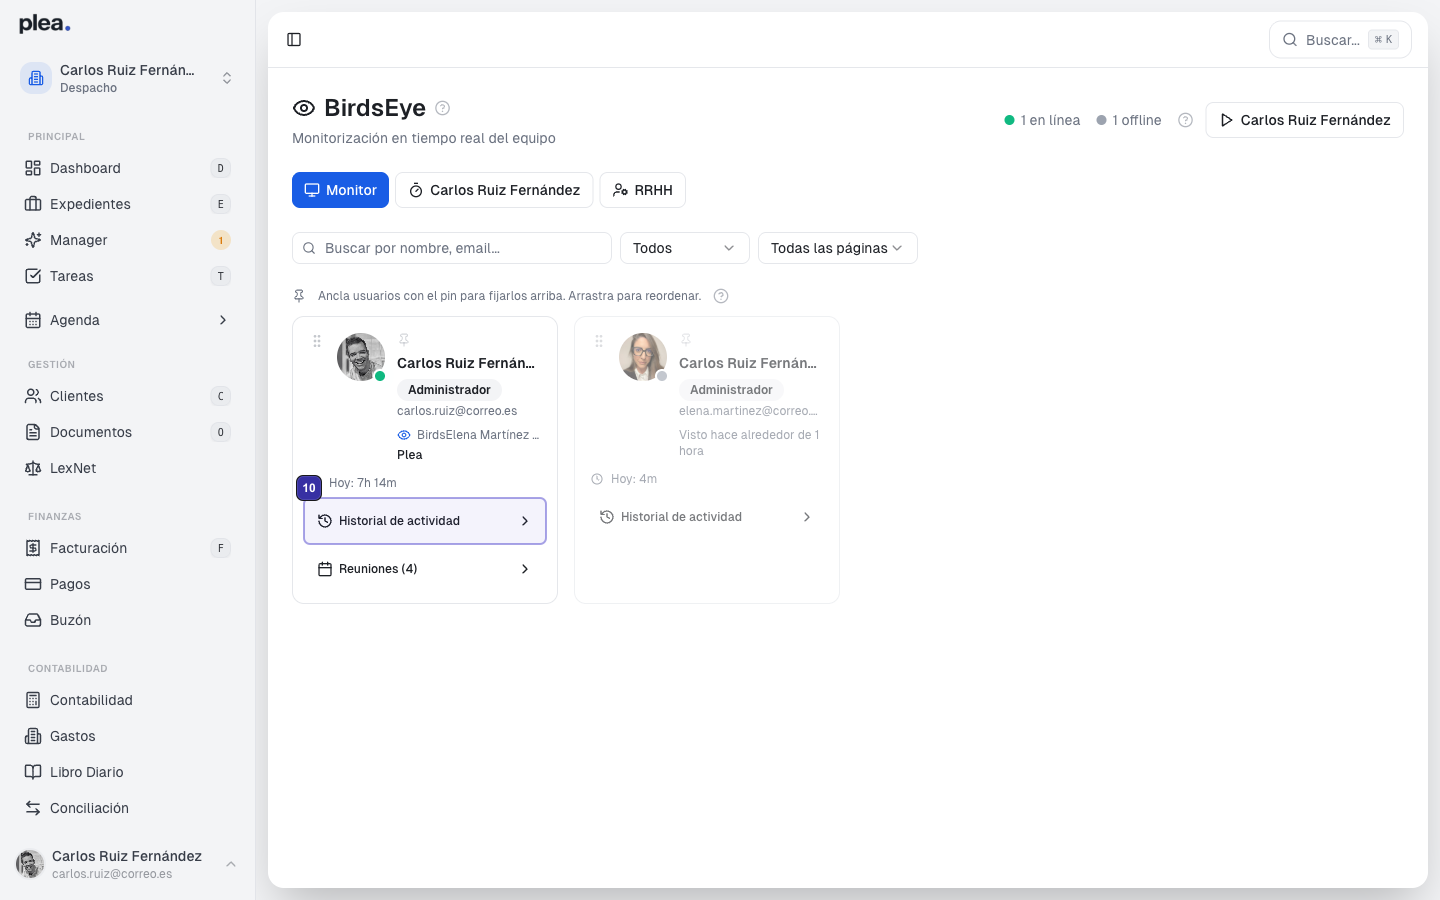Switch to the timer Carlos Ruiz Fernández tab
Image resolution: width=1440 pixels, height=900 pixels.
pos(494,190)
